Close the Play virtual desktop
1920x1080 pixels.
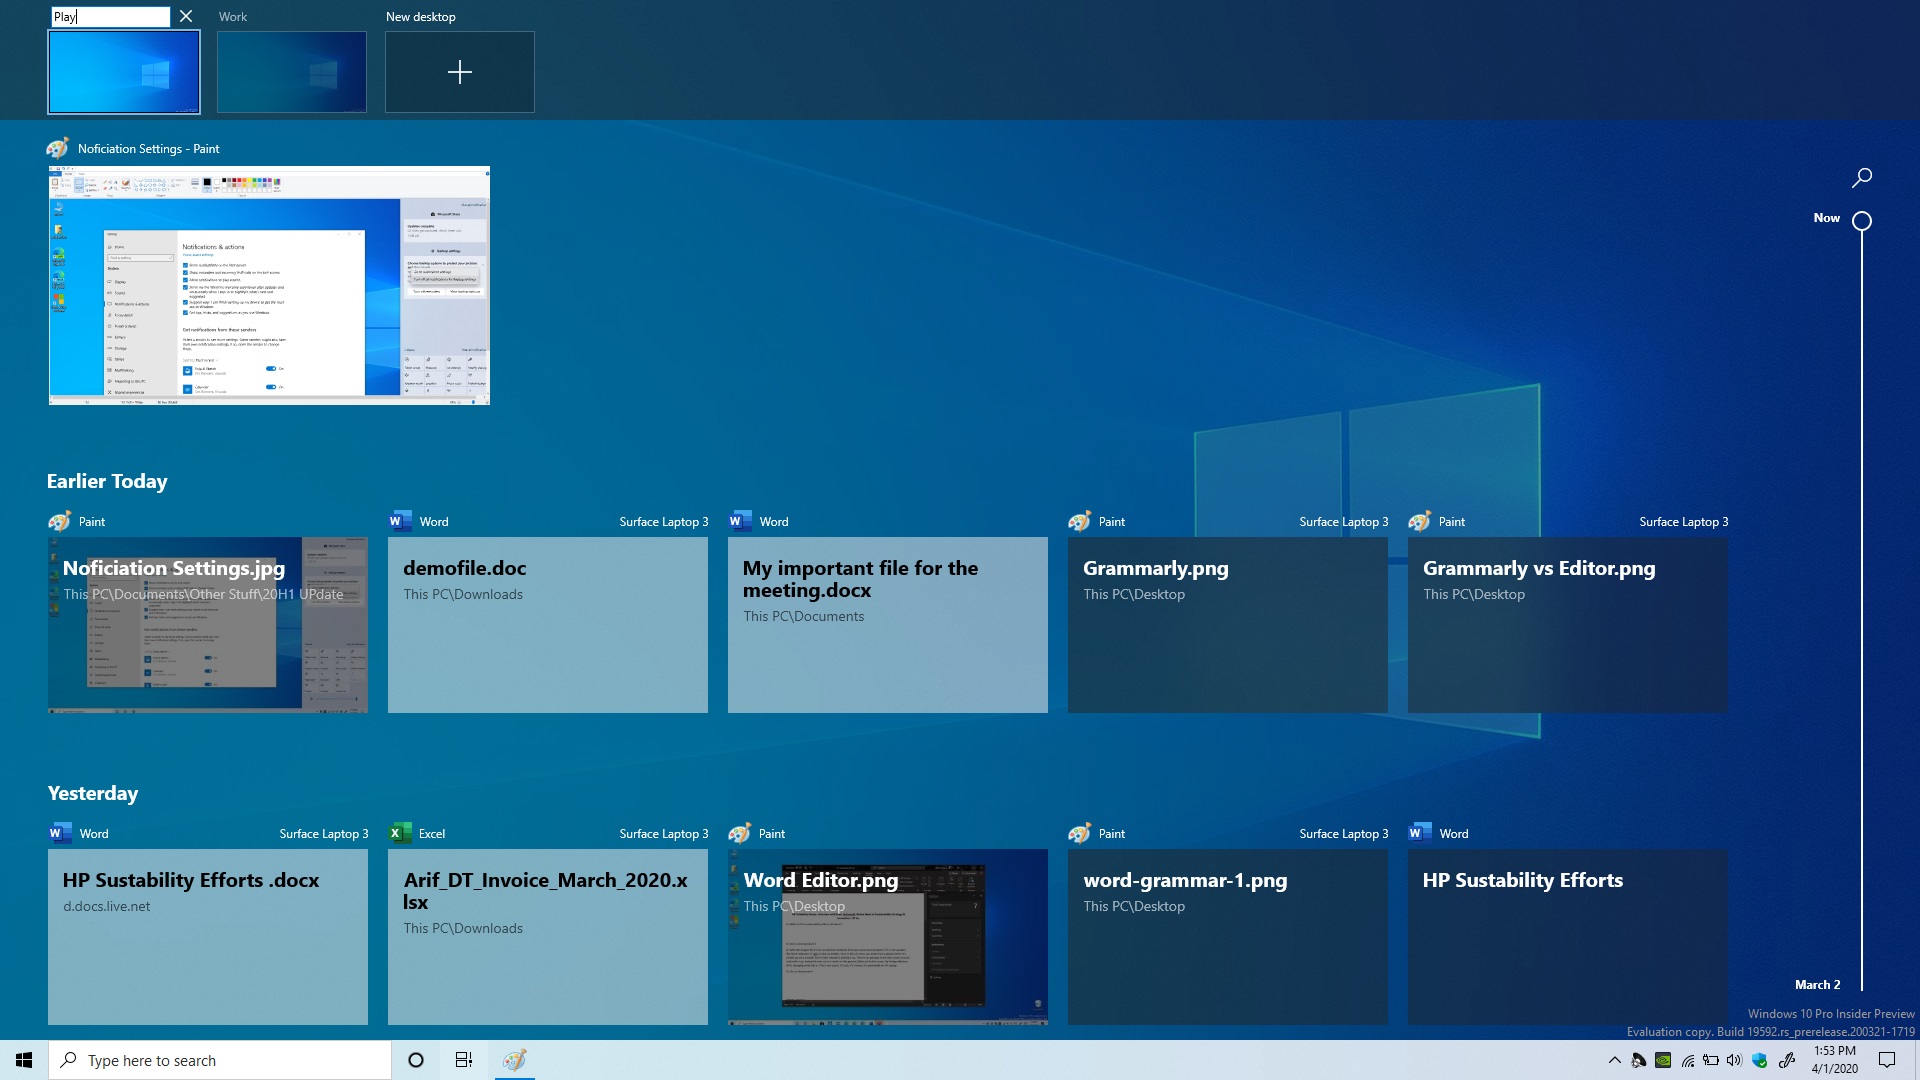(x=186, y=16)
